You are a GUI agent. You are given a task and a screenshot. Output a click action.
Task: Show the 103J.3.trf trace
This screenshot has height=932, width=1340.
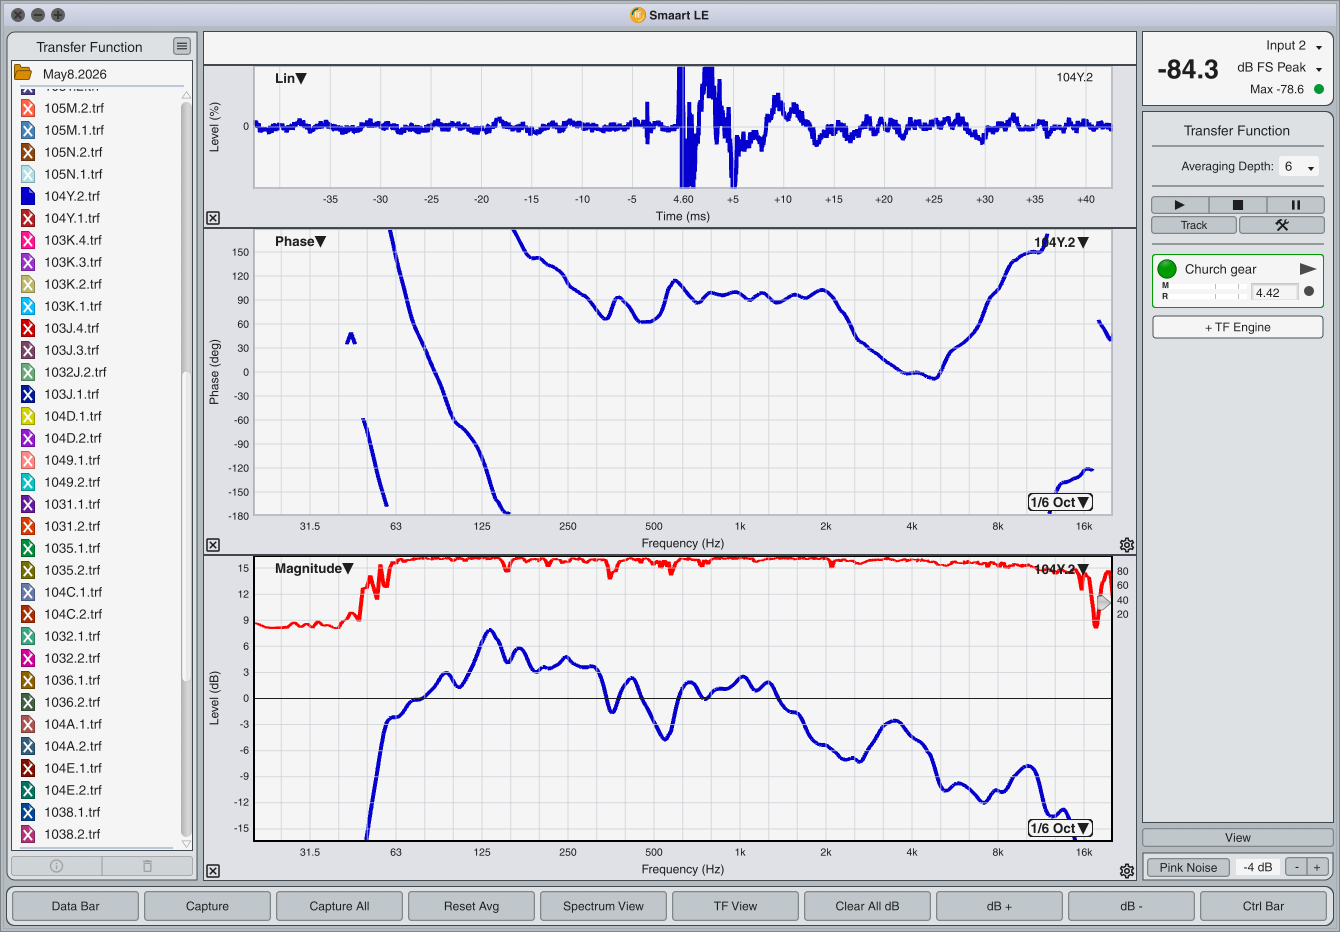[x=28, y=350]
